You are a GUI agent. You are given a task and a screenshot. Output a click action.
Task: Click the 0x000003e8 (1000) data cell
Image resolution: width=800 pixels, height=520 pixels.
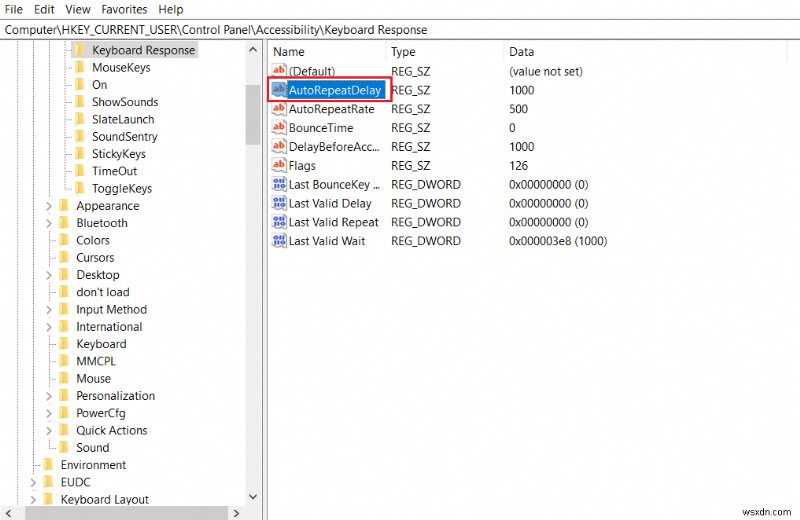(558, 241)
